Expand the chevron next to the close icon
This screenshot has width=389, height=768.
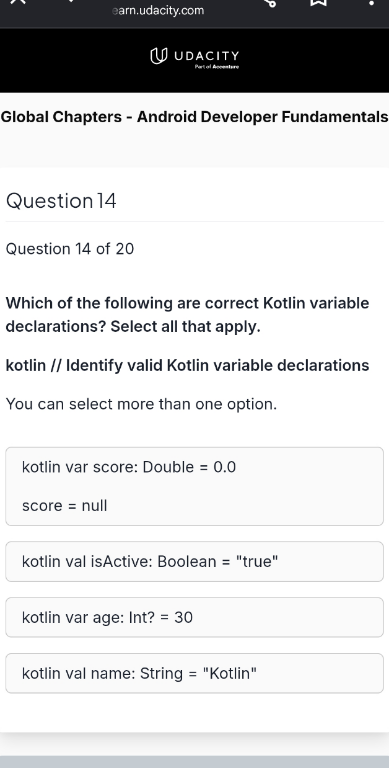coord(71,1)
